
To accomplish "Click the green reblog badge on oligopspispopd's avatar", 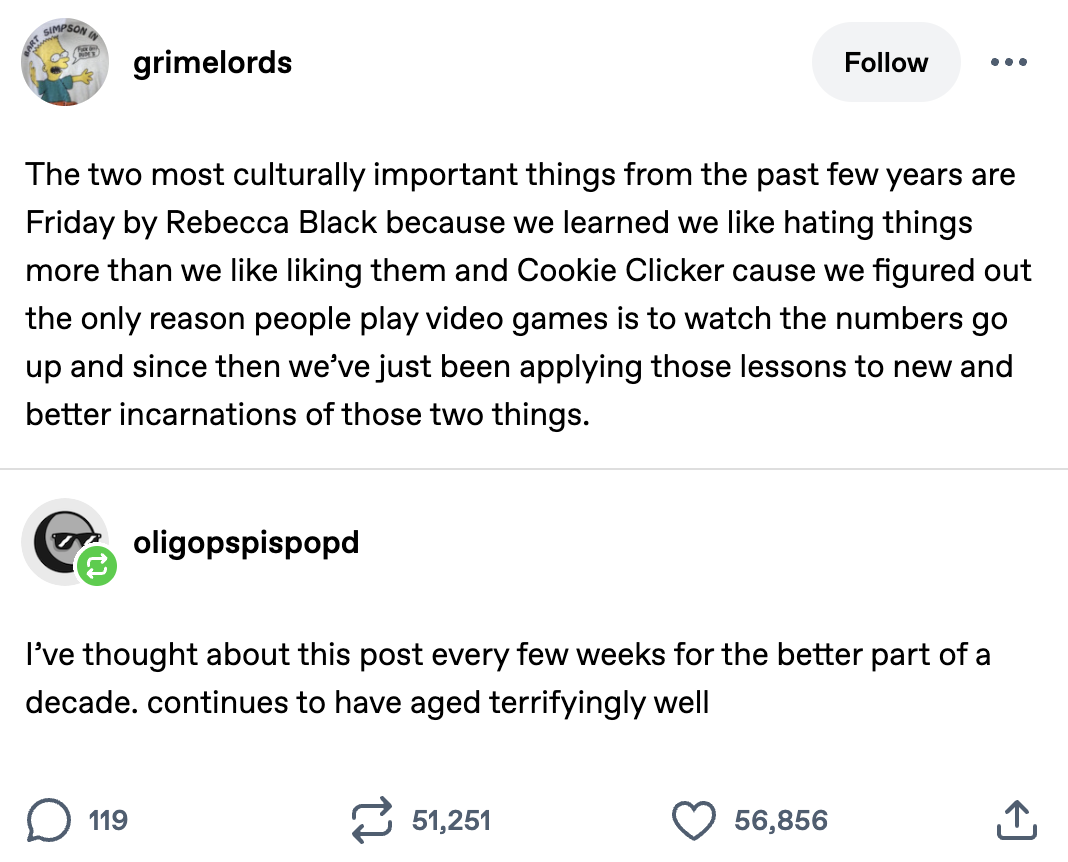I will (99, 568).
